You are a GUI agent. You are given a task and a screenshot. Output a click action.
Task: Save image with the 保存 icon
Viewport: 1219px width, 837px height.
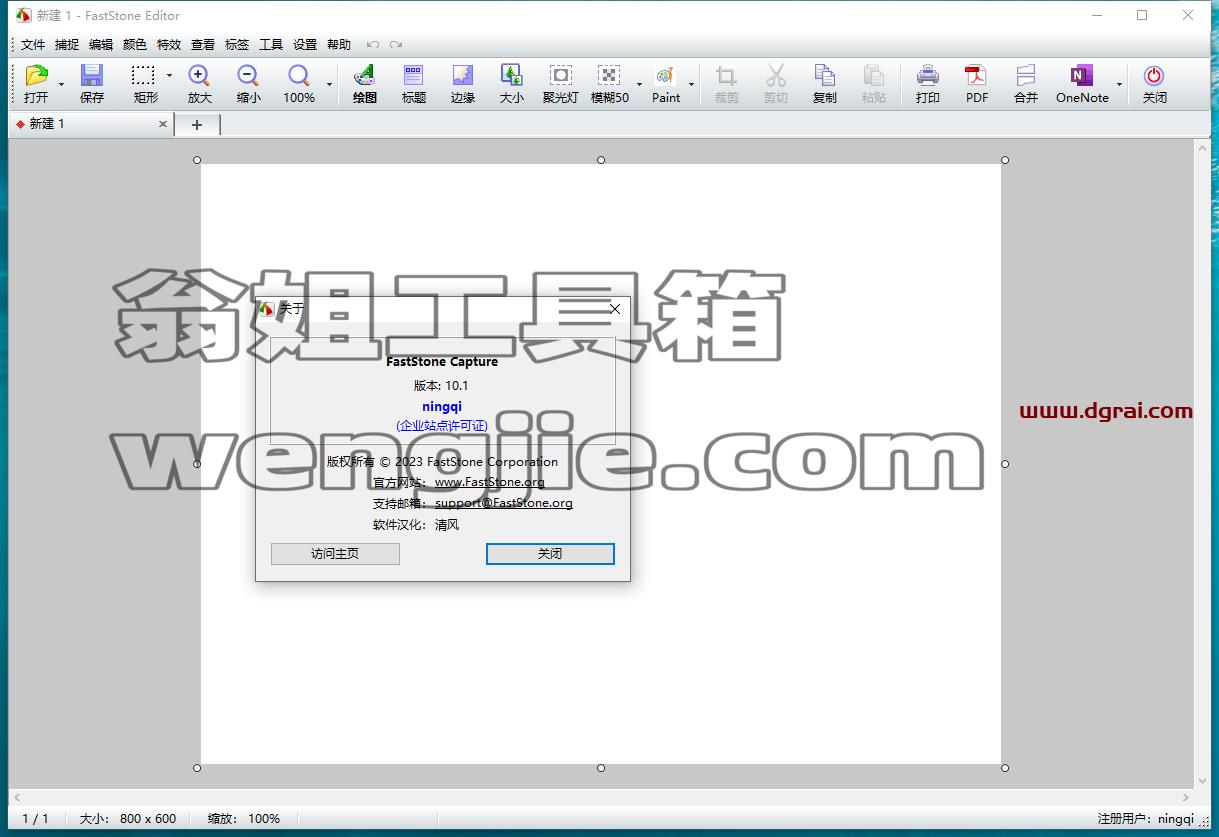coord(92,76)
